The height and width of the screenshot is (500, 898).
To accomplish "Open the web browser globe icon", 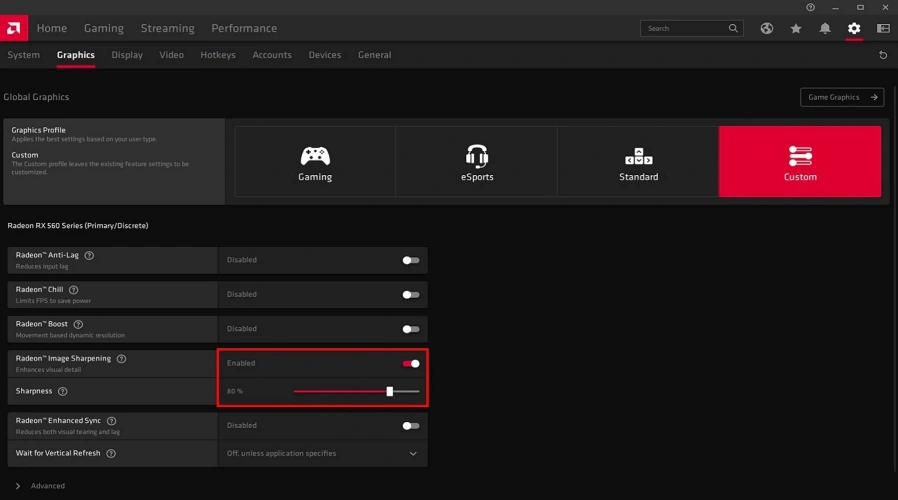I will point(767,29).
